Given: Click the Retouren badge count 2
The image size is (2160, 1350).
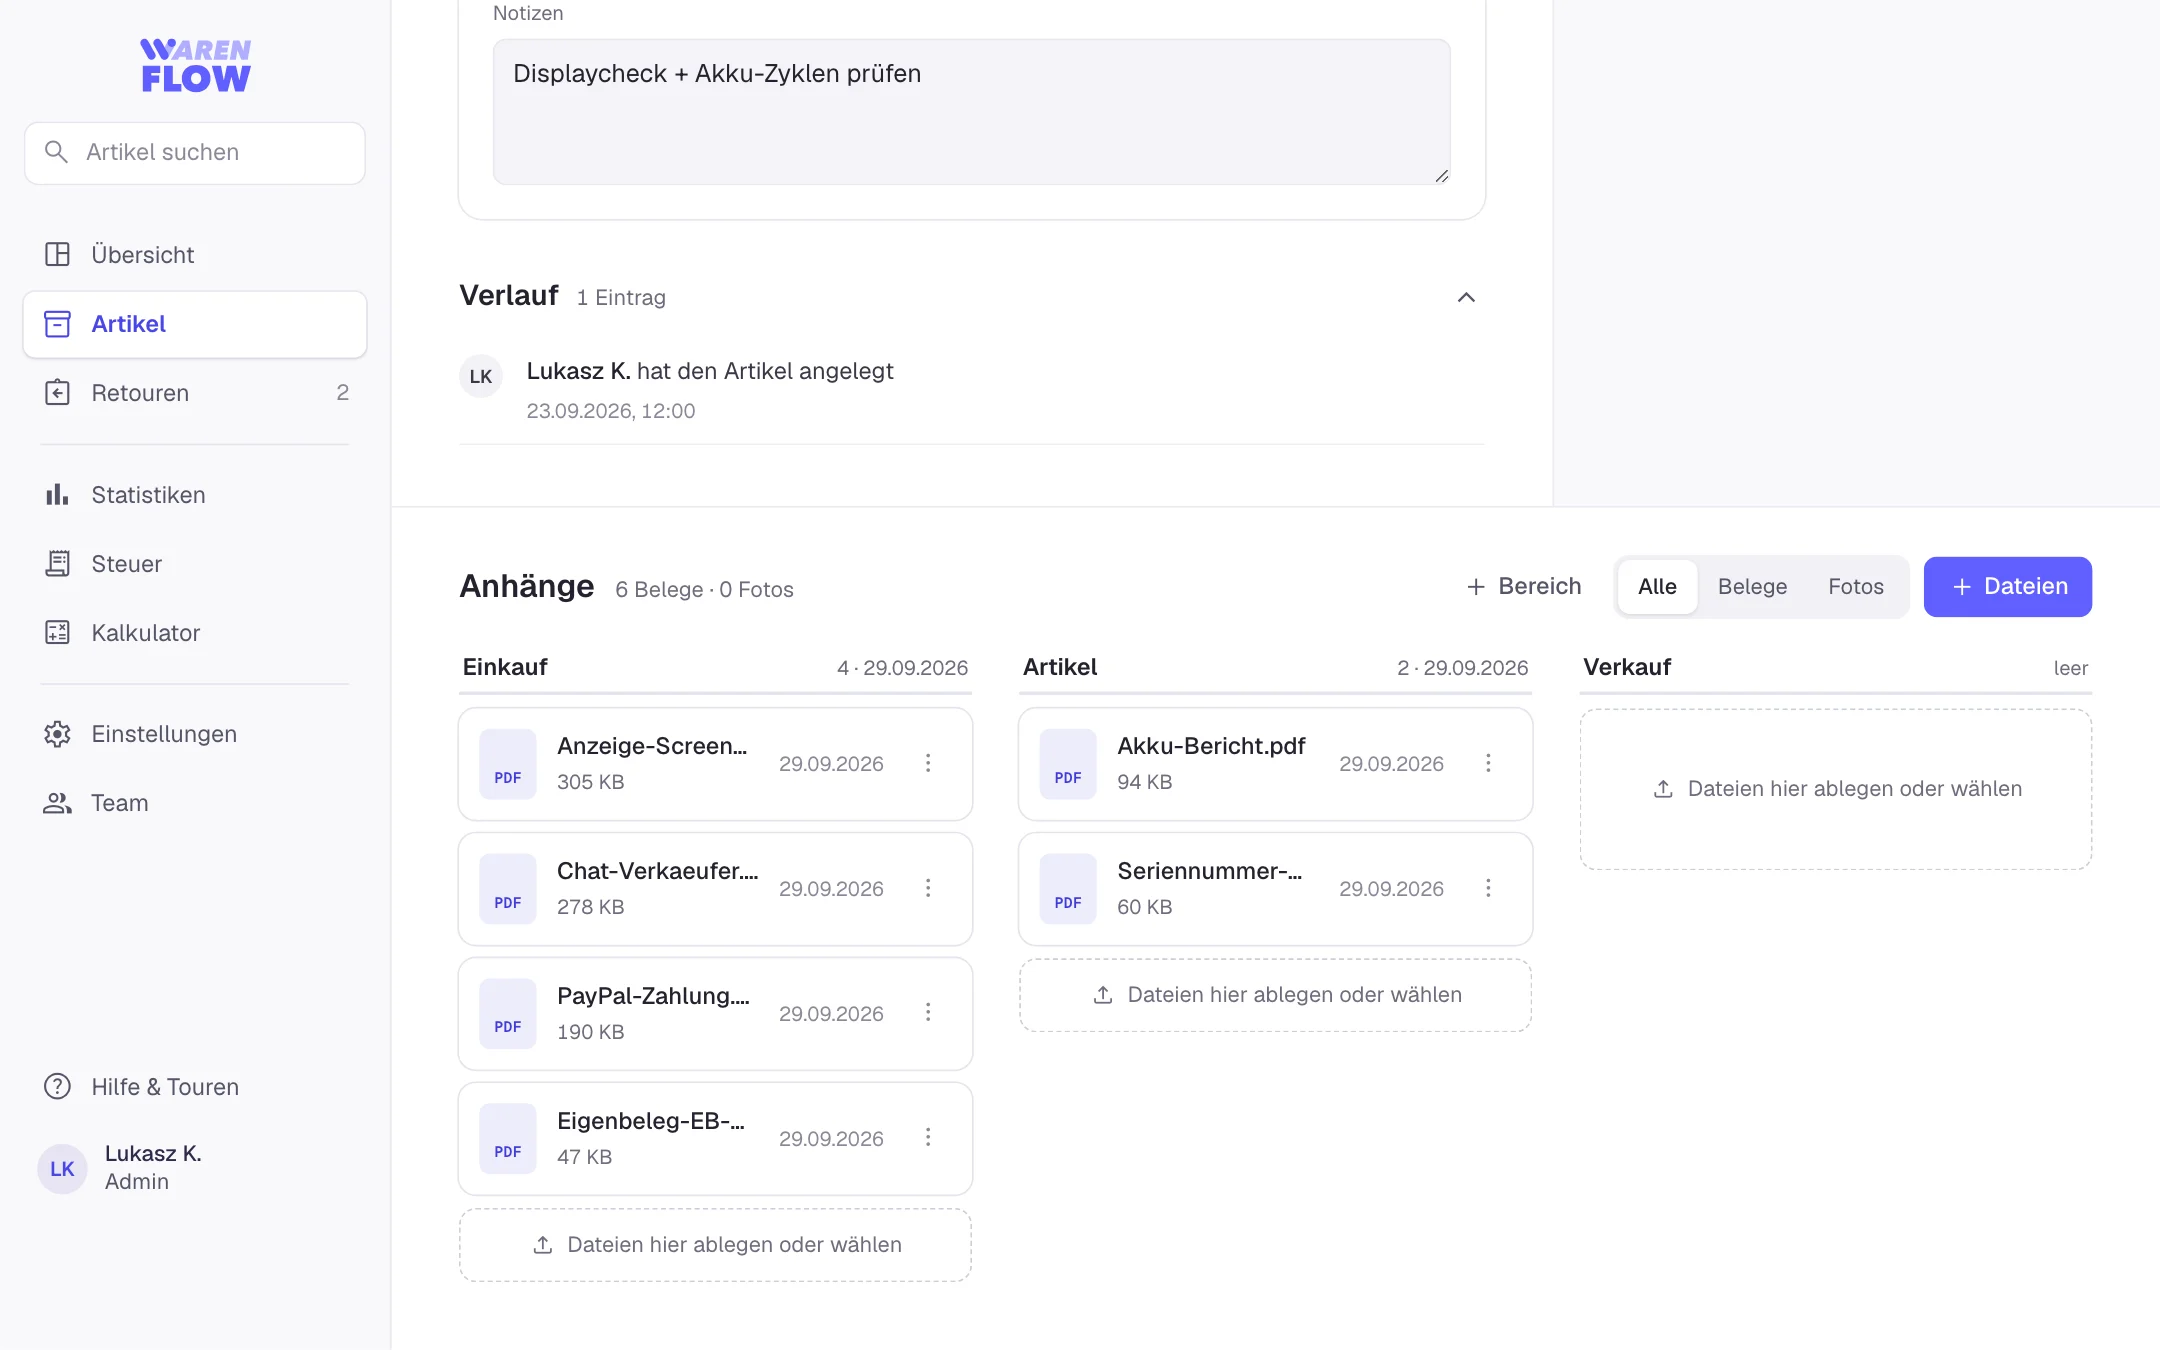Looking at the screenshot, I should (x=343, y=393).
